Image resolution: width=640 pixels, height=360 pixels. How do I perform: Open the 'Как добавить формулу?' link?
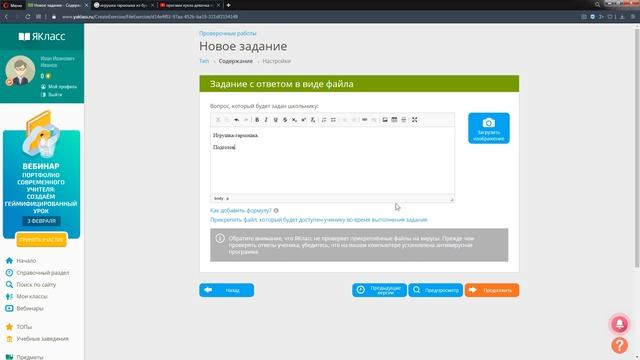pyautogui.click(x=240, y=211)
